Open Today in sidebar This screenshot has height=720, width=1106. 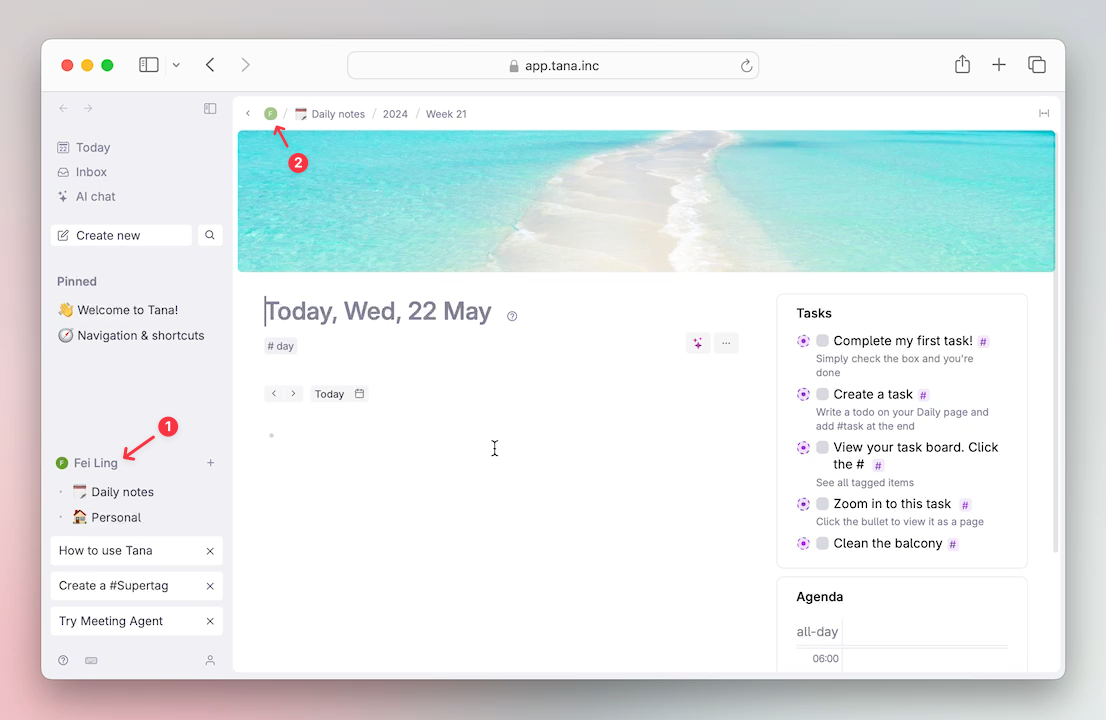84,147
